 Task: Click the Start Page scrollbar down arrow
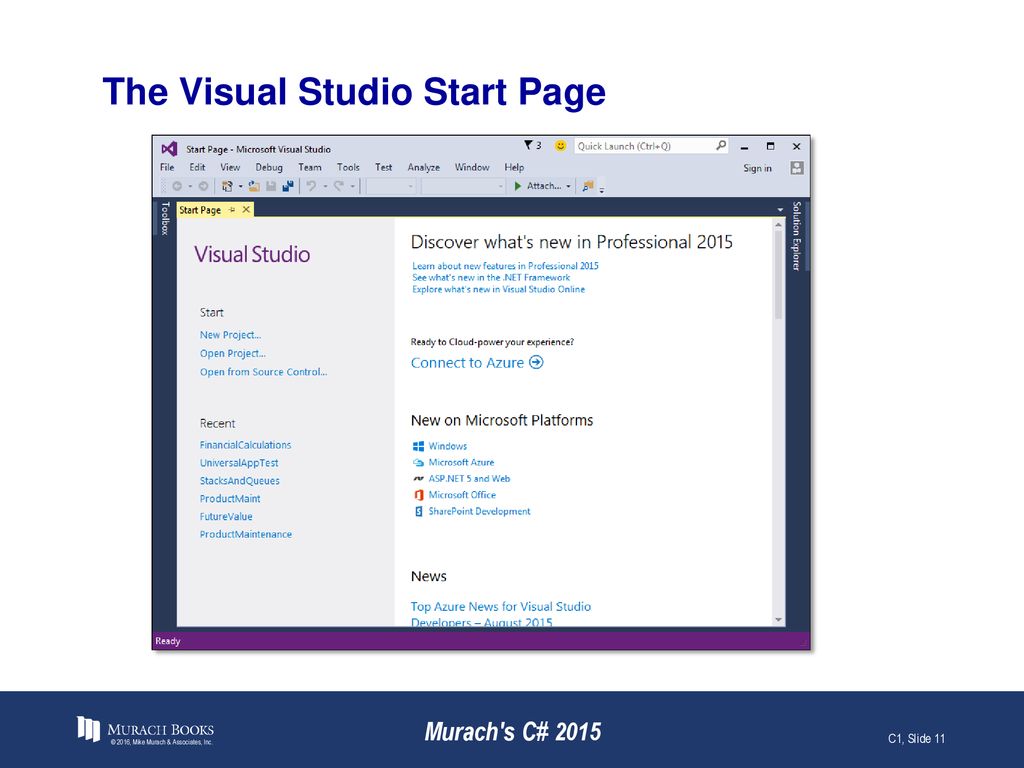[778, 619]
